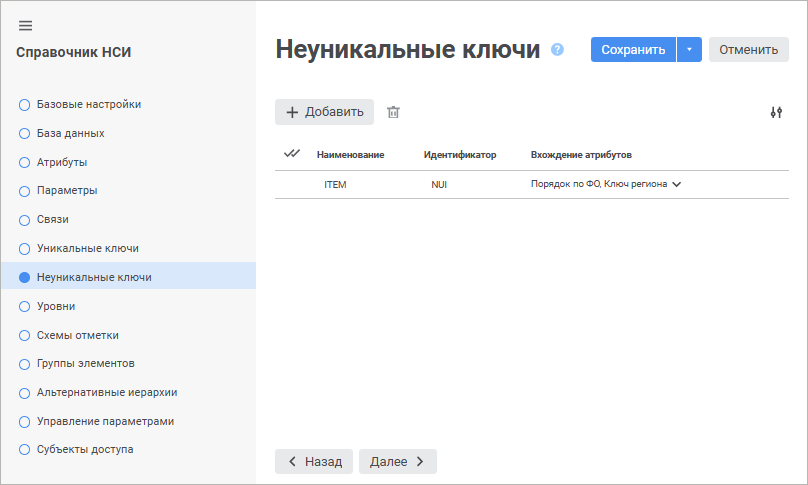Click the Неуникальные ключи page heading
Screen dimensions: 808x485
408,49
